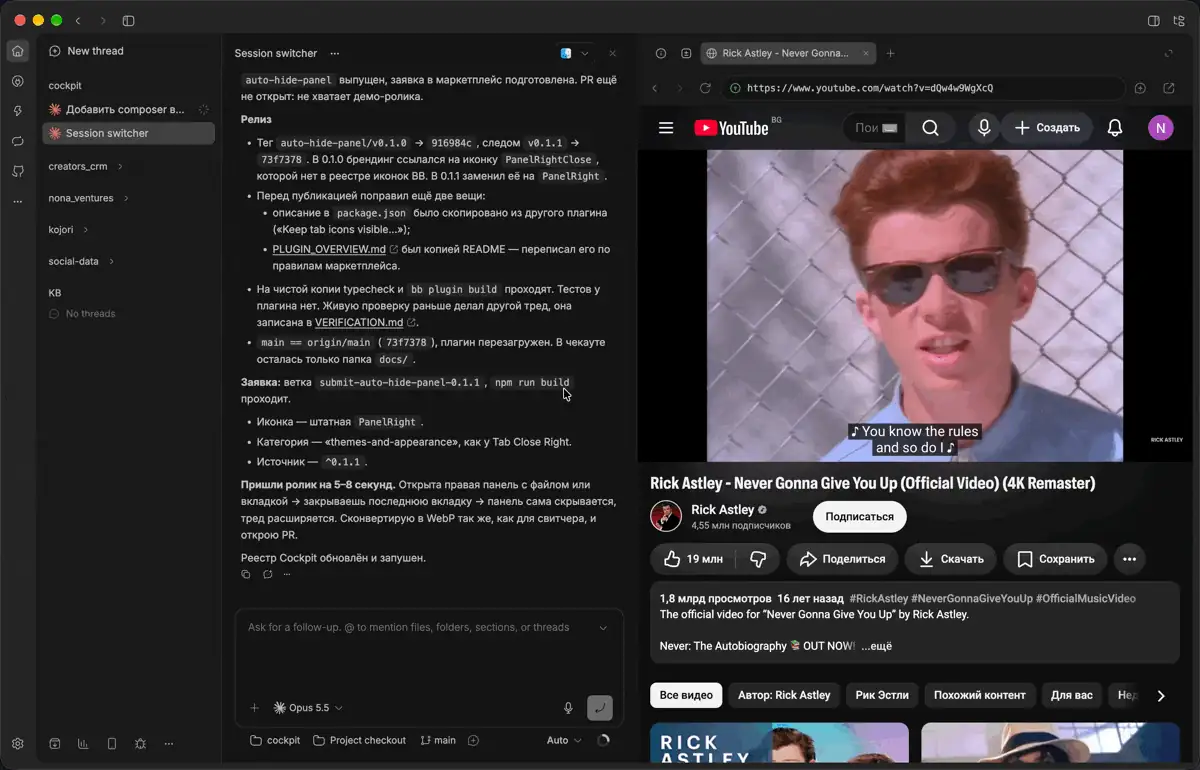Open the PLUGIN_OVERVIEW.md link
Image resolution: width=1200 pixels, height=770 pixels.
[329, 249]
